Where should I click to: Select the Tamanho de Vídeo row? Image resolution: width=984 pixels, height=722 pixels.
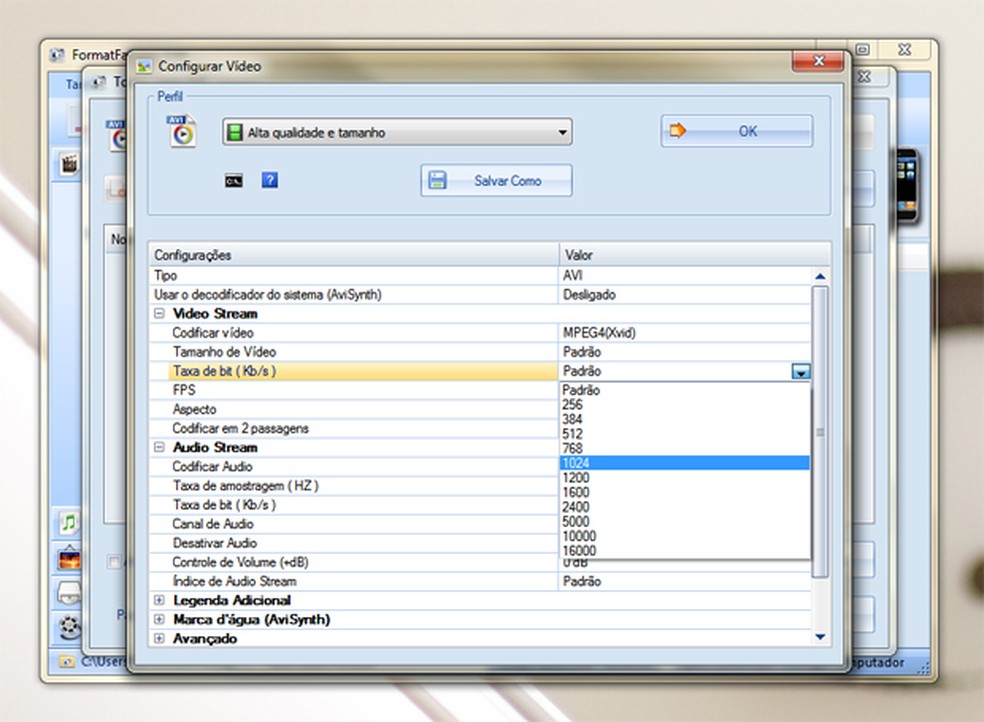[224, 352]
